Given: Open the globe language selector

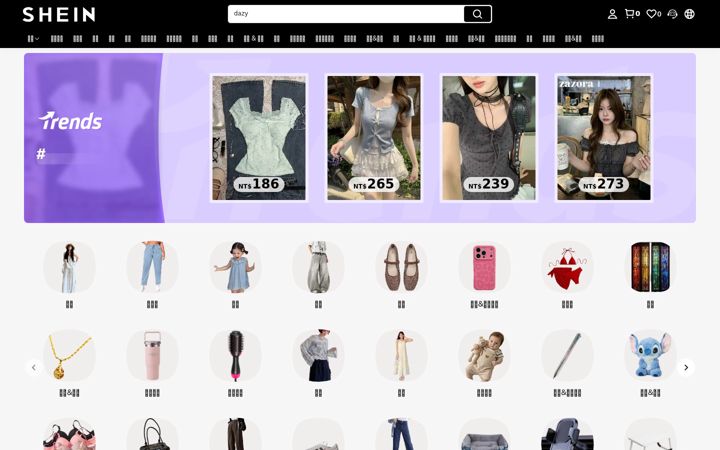Looking at the screenshot, I should [x=689, y=14].
